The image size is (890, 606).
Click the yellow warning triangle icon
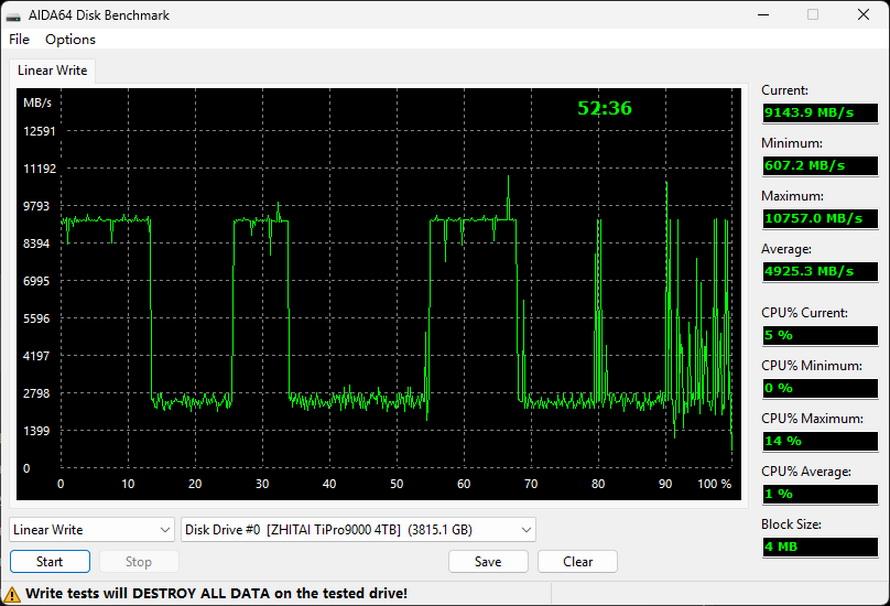pos(11,594)
